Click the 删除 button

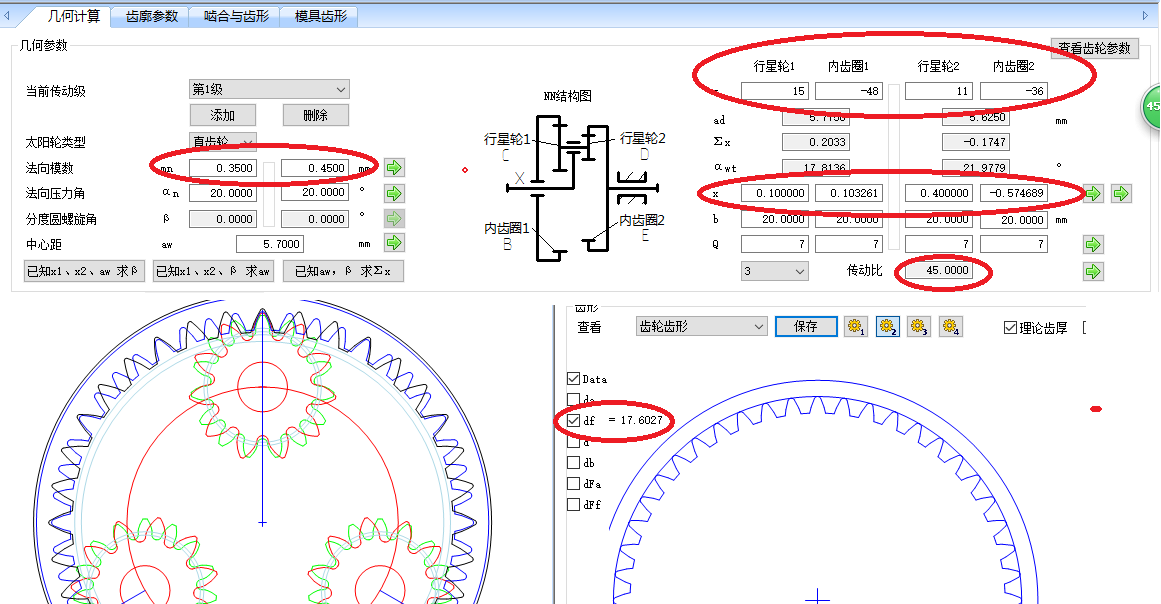pyautogui.click(x=315, y=115)
